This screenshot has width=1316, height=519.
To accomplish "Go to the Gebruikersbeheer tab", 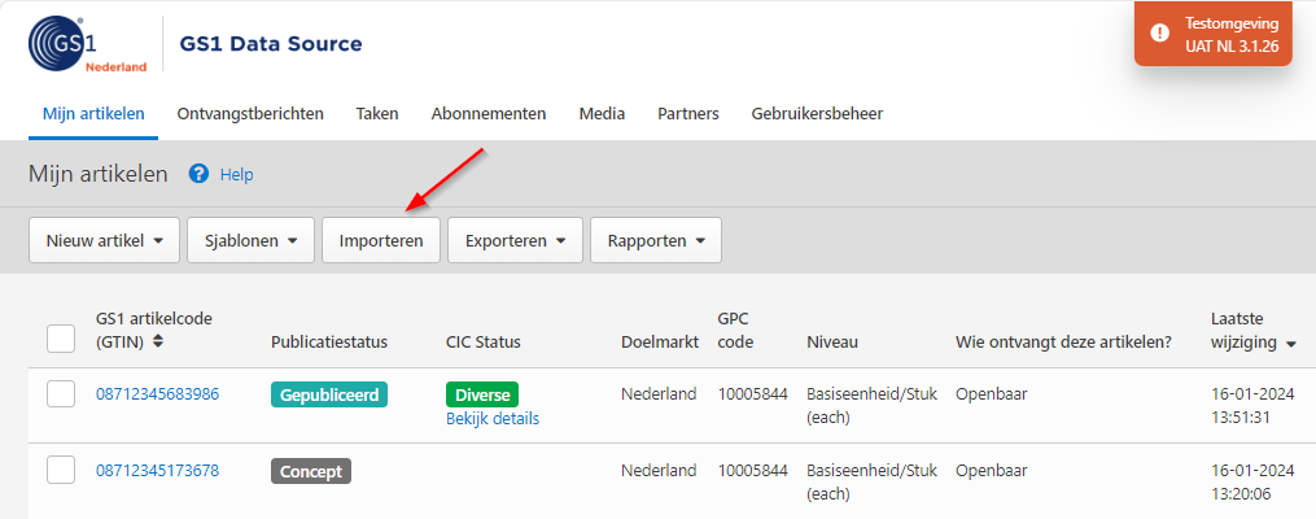I will (817, 114).
